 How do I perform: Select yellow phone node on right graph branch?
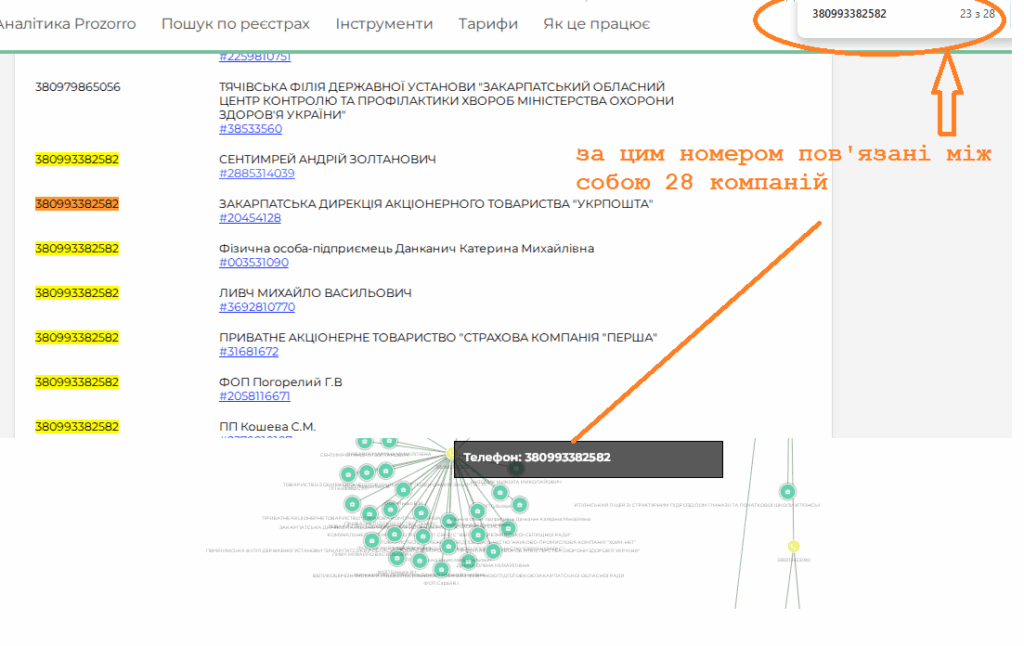793,546
